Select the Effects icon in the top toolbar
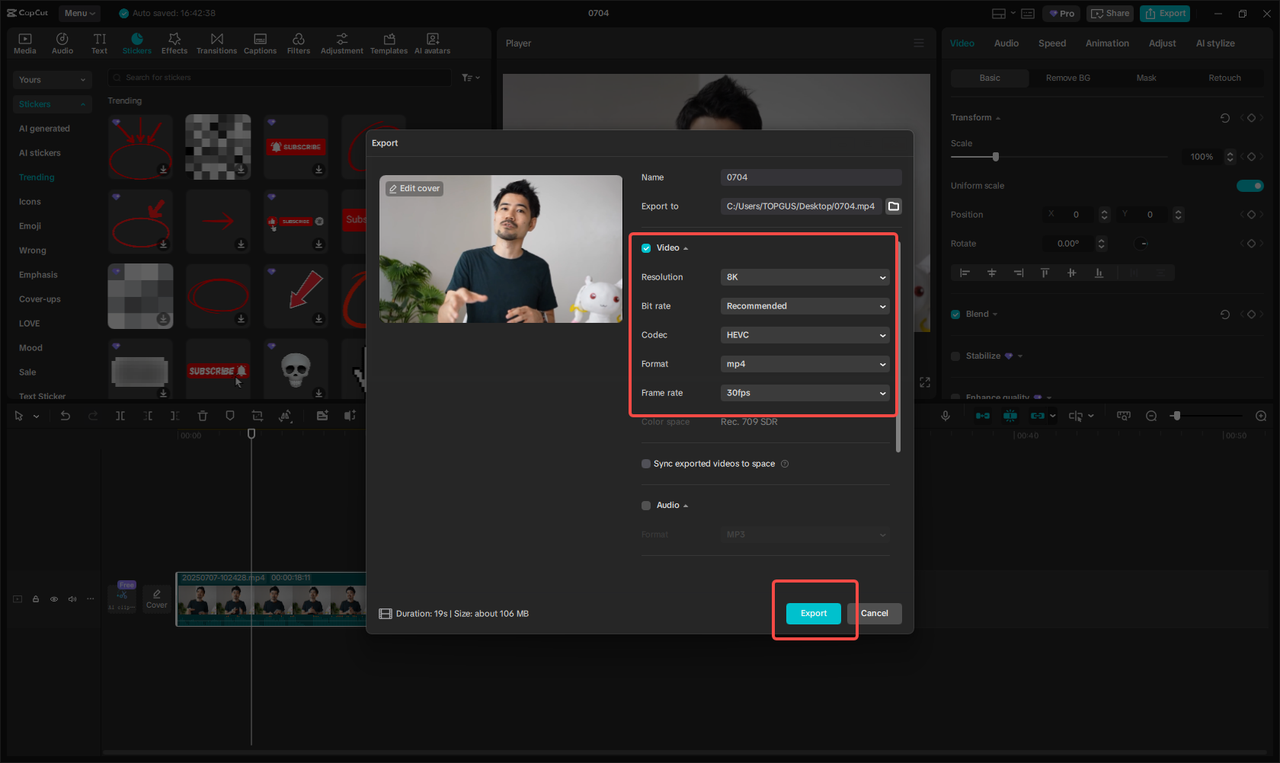The image size is (1280, 763). 174,42
